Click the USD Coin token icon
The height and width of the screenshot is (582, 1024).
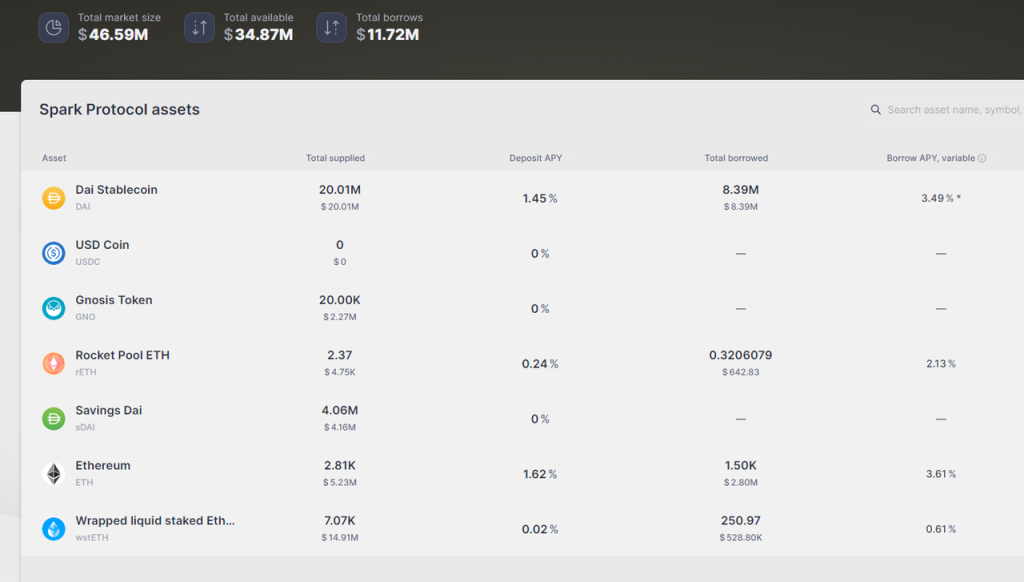coord(54,253)
